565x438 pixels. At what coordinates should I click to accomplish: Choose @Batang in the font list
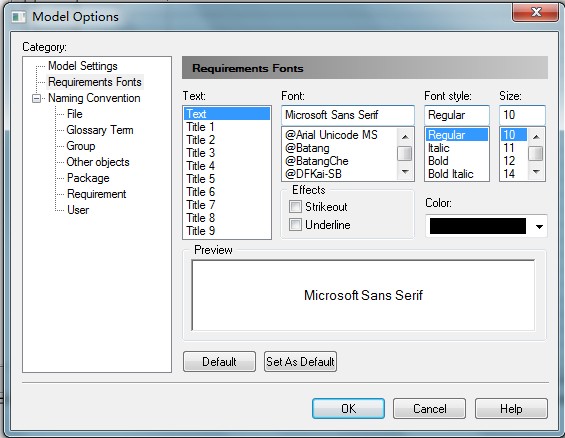pos(307,148)
